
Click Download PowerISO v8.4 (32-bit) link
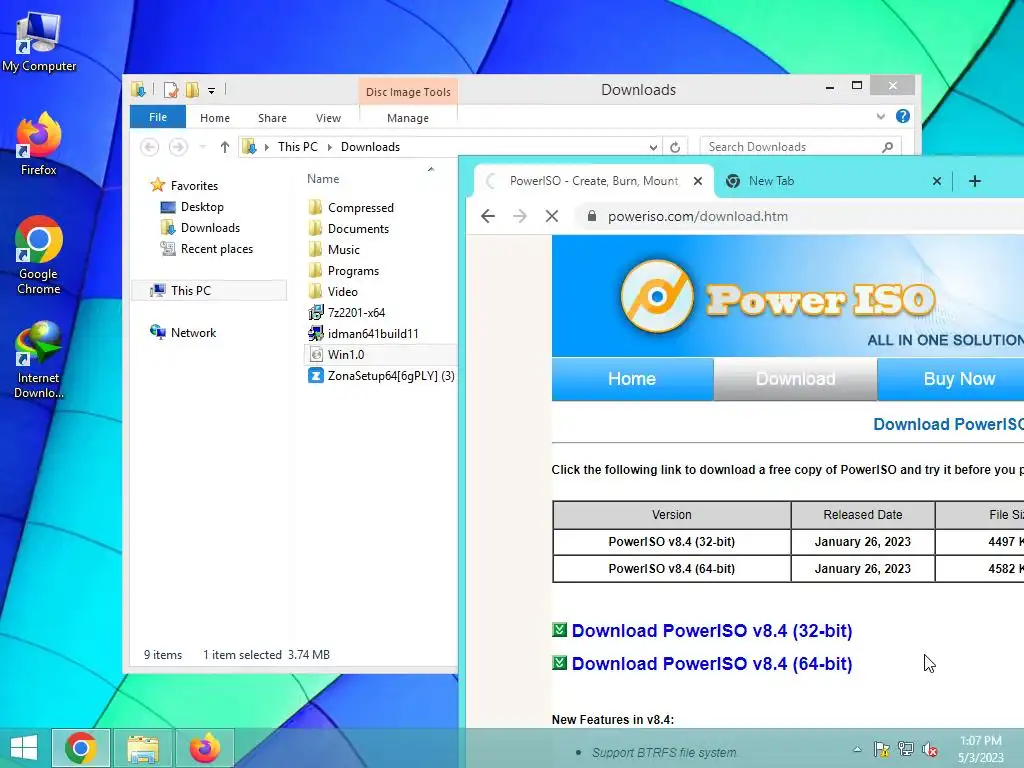(712, 631)
